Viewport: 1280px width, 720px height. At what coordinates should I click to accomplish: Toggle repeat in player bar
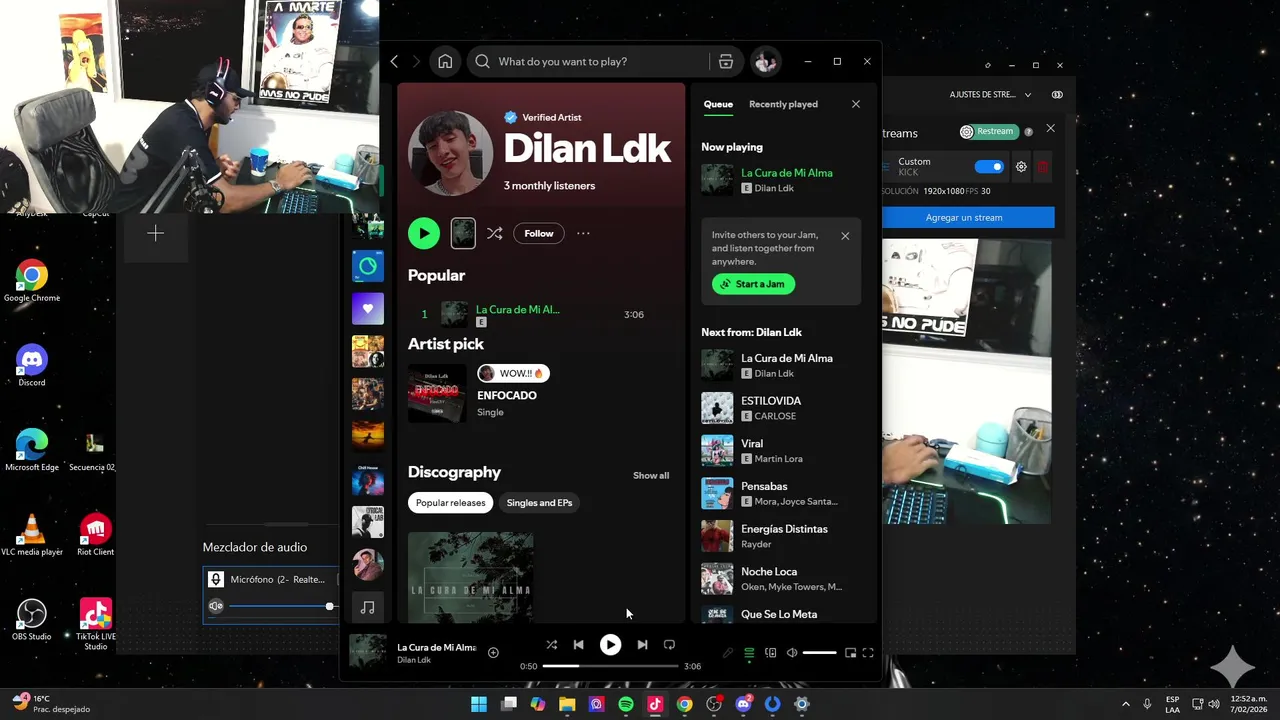(x=669, y=645)
